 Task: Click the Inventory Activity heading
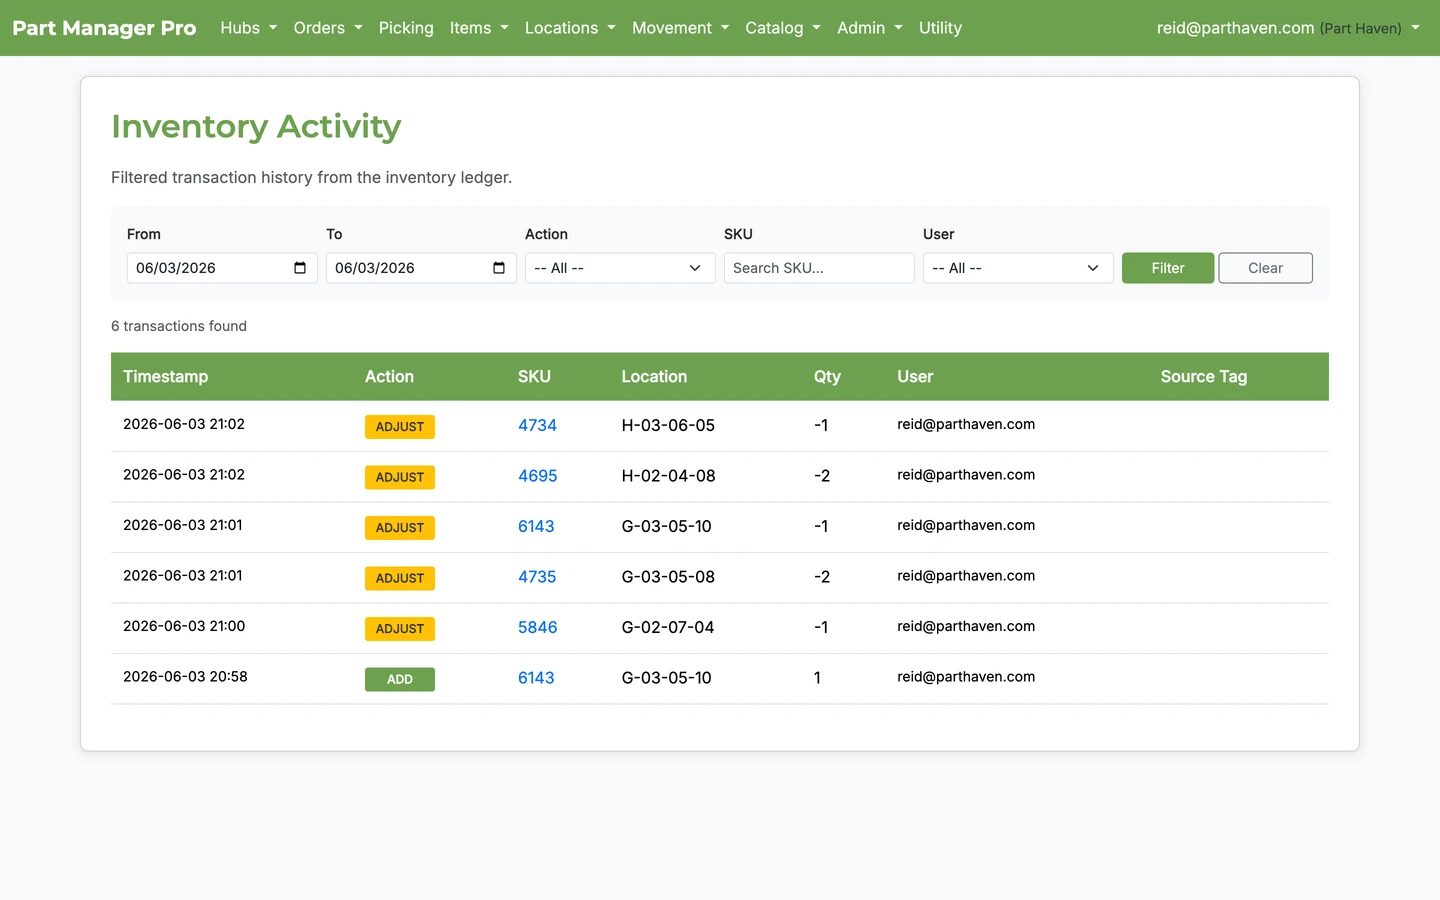[256, 127]
